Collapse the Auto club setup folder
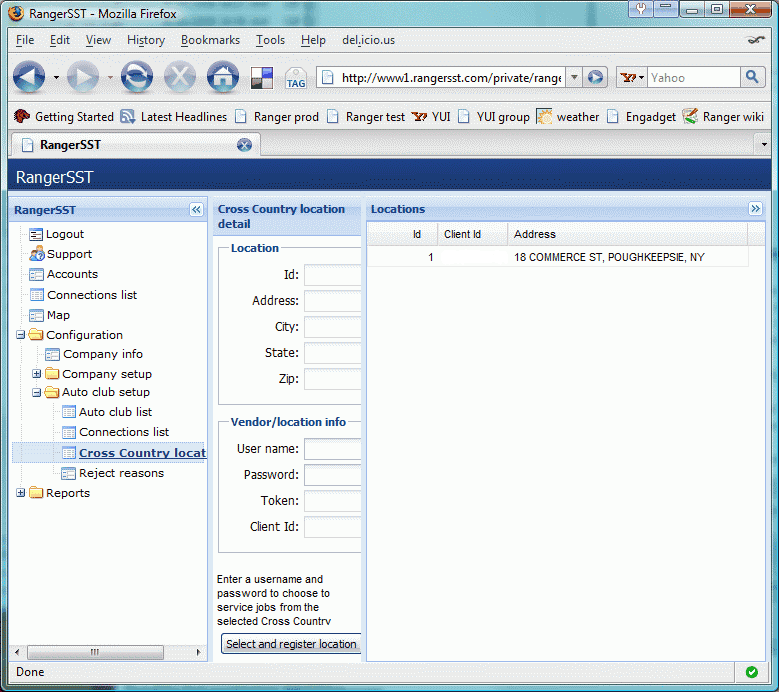Image resolution: width=779 pixels, height=692 pixels. [37, 393]
